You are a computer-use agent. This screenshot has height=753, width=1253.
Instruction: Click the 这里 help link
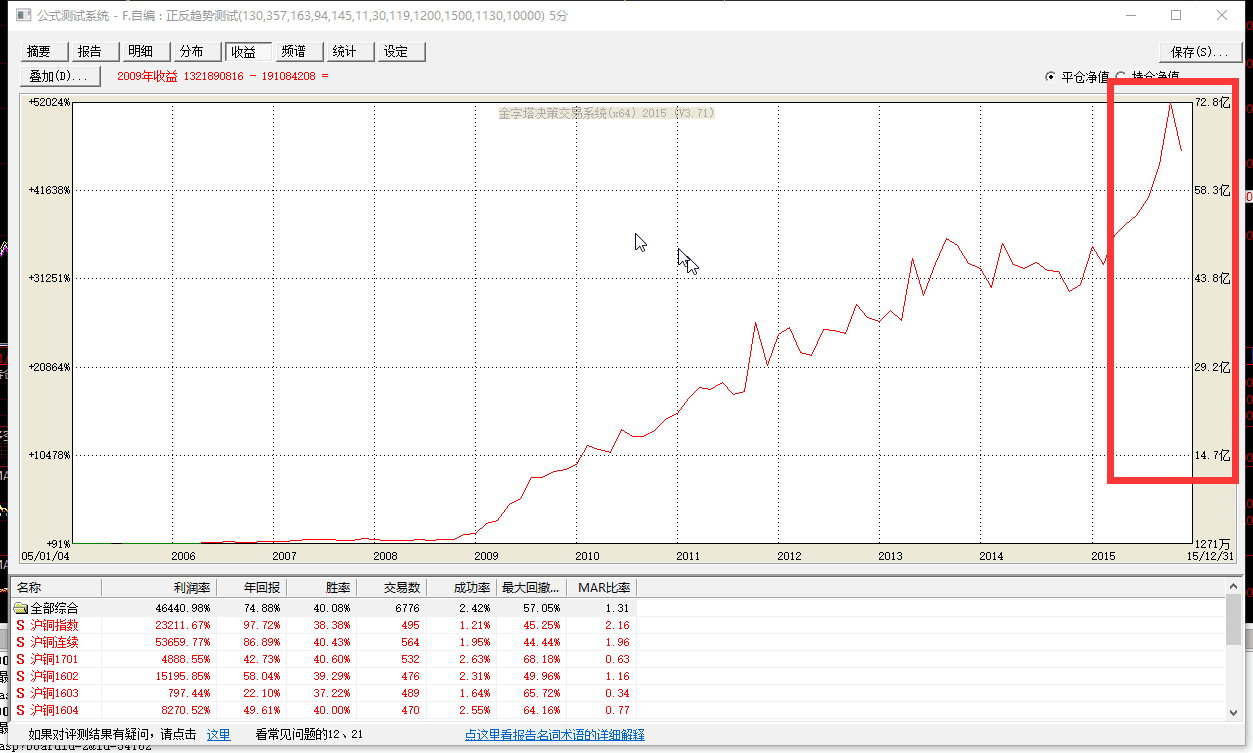218,735
